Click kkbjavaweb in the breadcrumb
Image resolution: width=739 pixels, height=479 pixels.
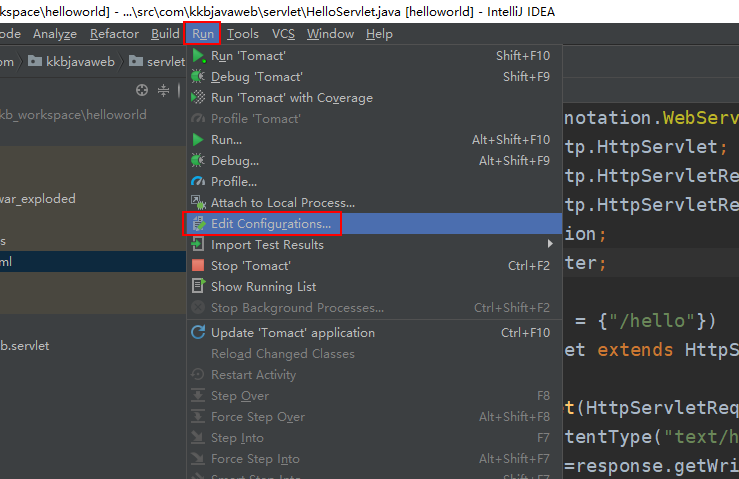point(80,61)
